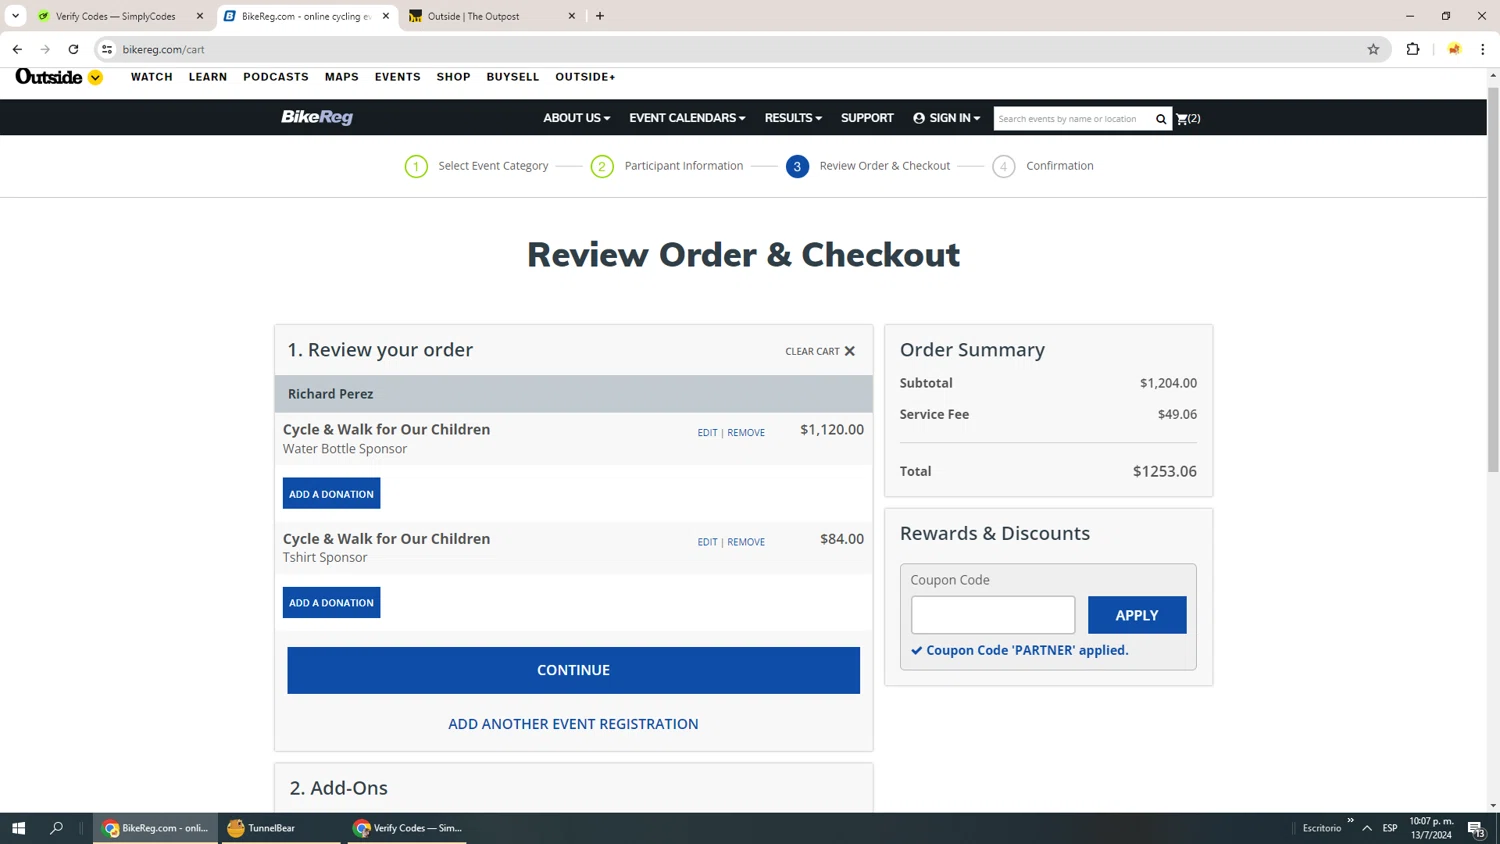Remove the Tshirt Sponsor item
The image size is (1500, 844).
[746, 542]
